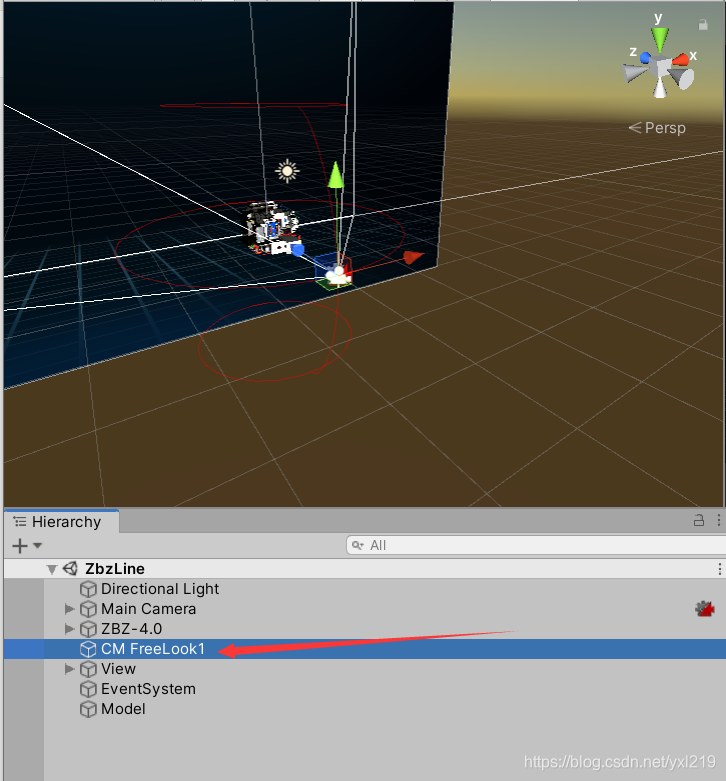Viewport: 726px width, 781px height.
Task: Click the blue Z axis cone on orientation gizmo
Action: point(645,58)
